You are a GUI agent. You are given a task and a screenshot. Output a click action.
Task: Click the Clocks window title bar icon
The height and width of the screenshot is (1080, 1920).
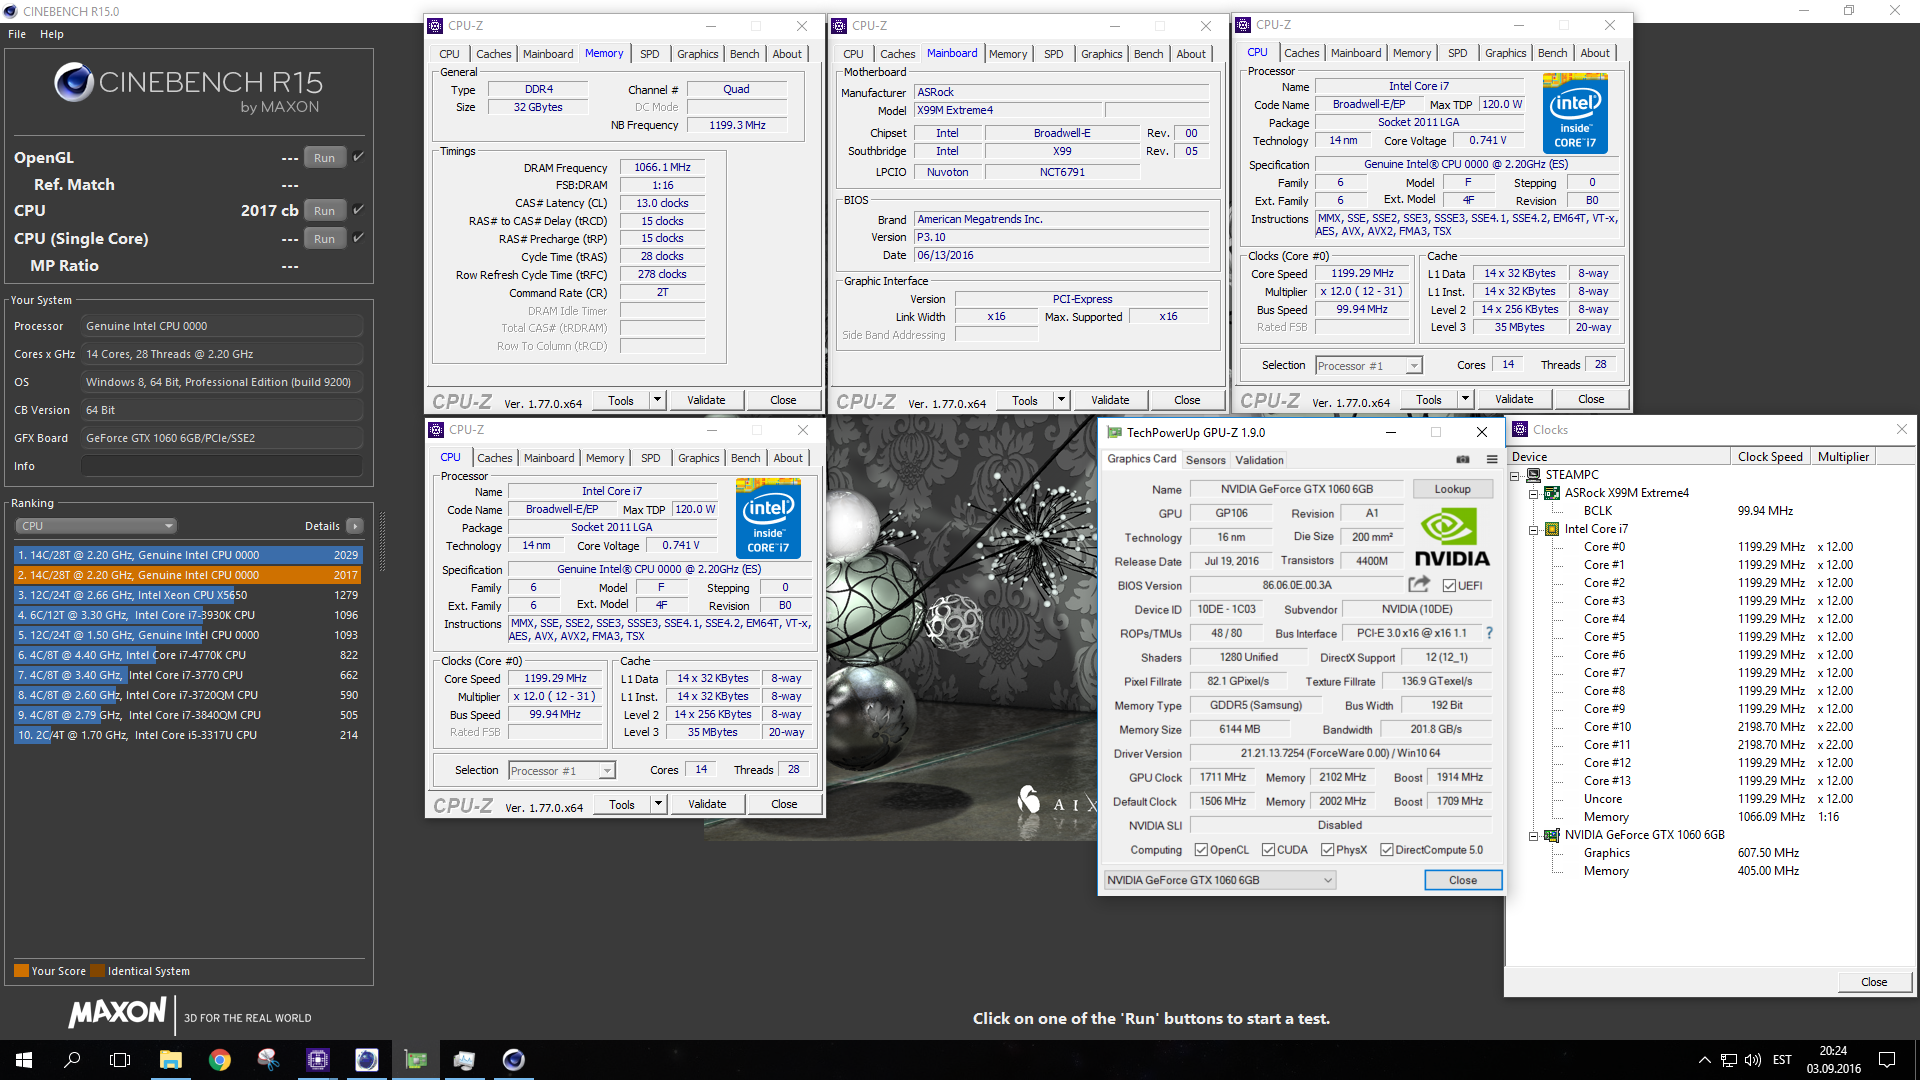tap(1520, 430)
